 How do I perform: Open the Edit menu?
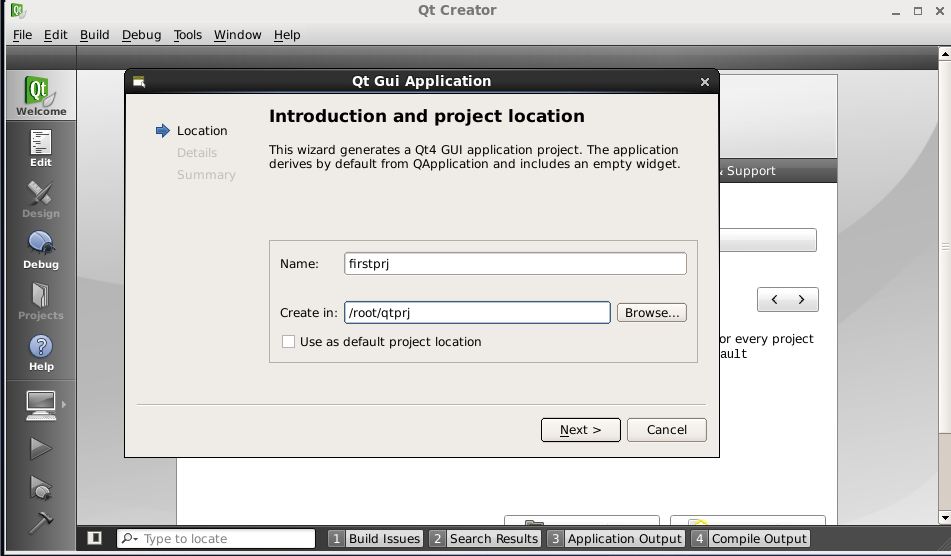point(55,35)
